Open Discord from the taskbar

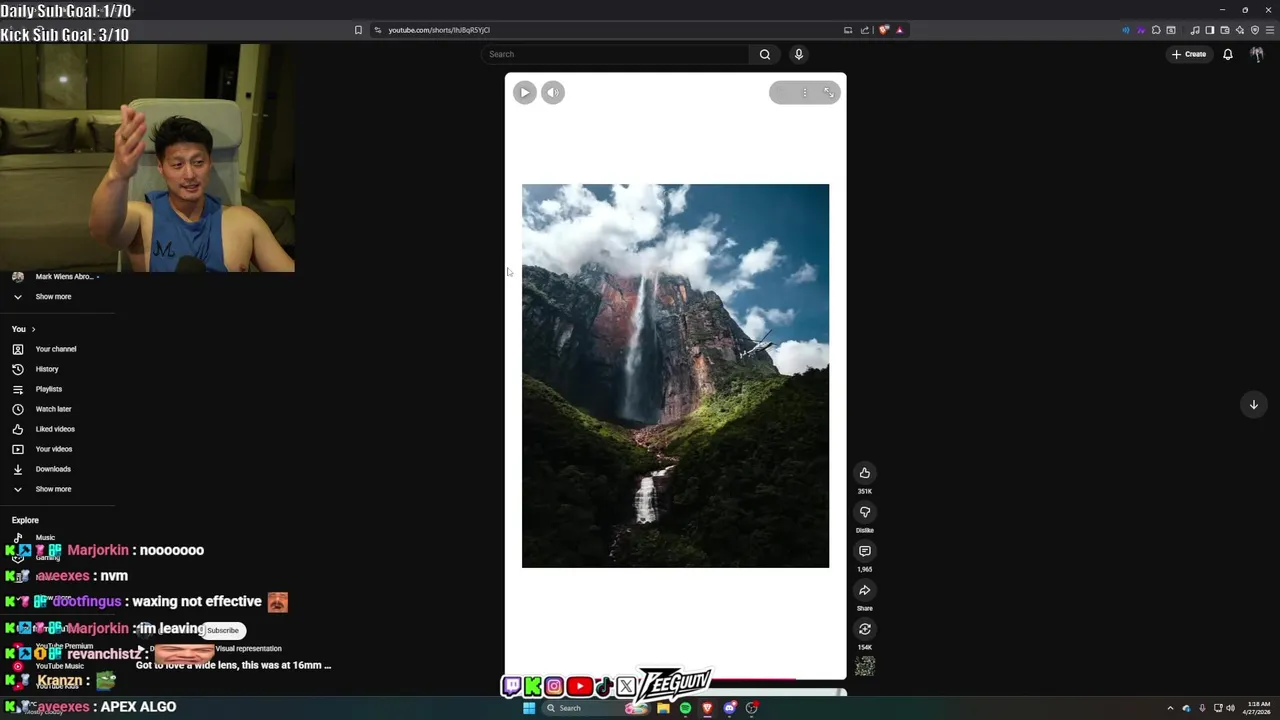pos(730,708)
